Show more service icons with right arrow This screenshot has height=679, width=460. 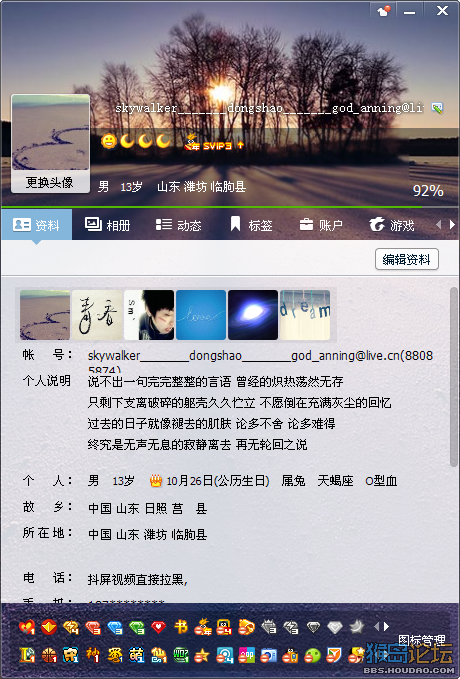point(386,626)
